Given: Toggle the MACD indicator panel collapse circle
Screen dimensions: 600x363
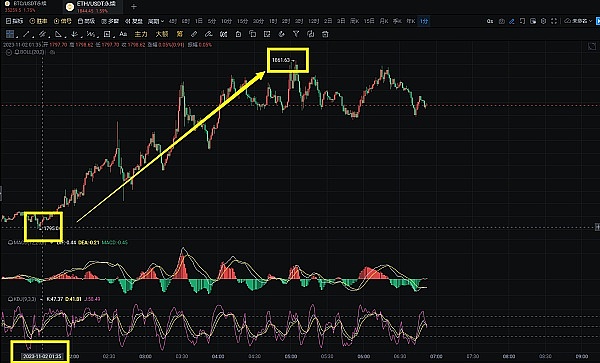Looking at the screenshot, I should pos(11,243).
